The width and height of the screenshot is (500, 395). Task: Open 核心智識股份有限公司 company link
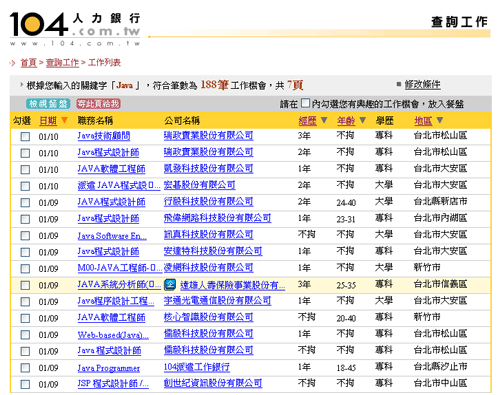coord(208,317)
